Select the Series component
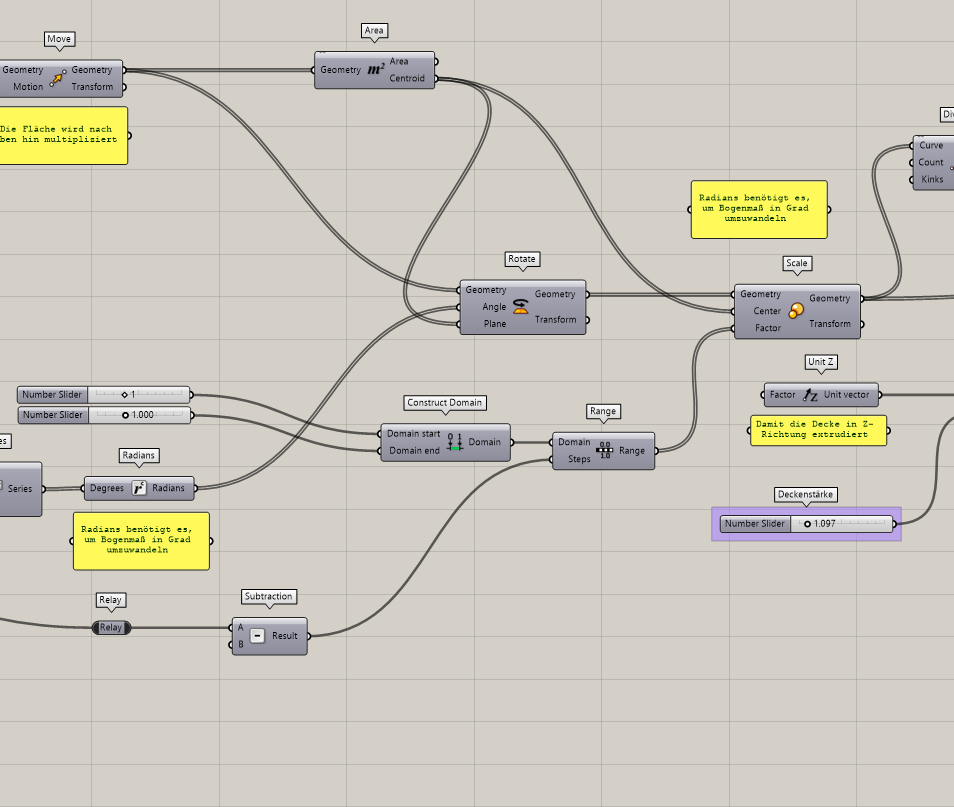The height and width of the screenshot is (807, 954). [x=20, y=489]
